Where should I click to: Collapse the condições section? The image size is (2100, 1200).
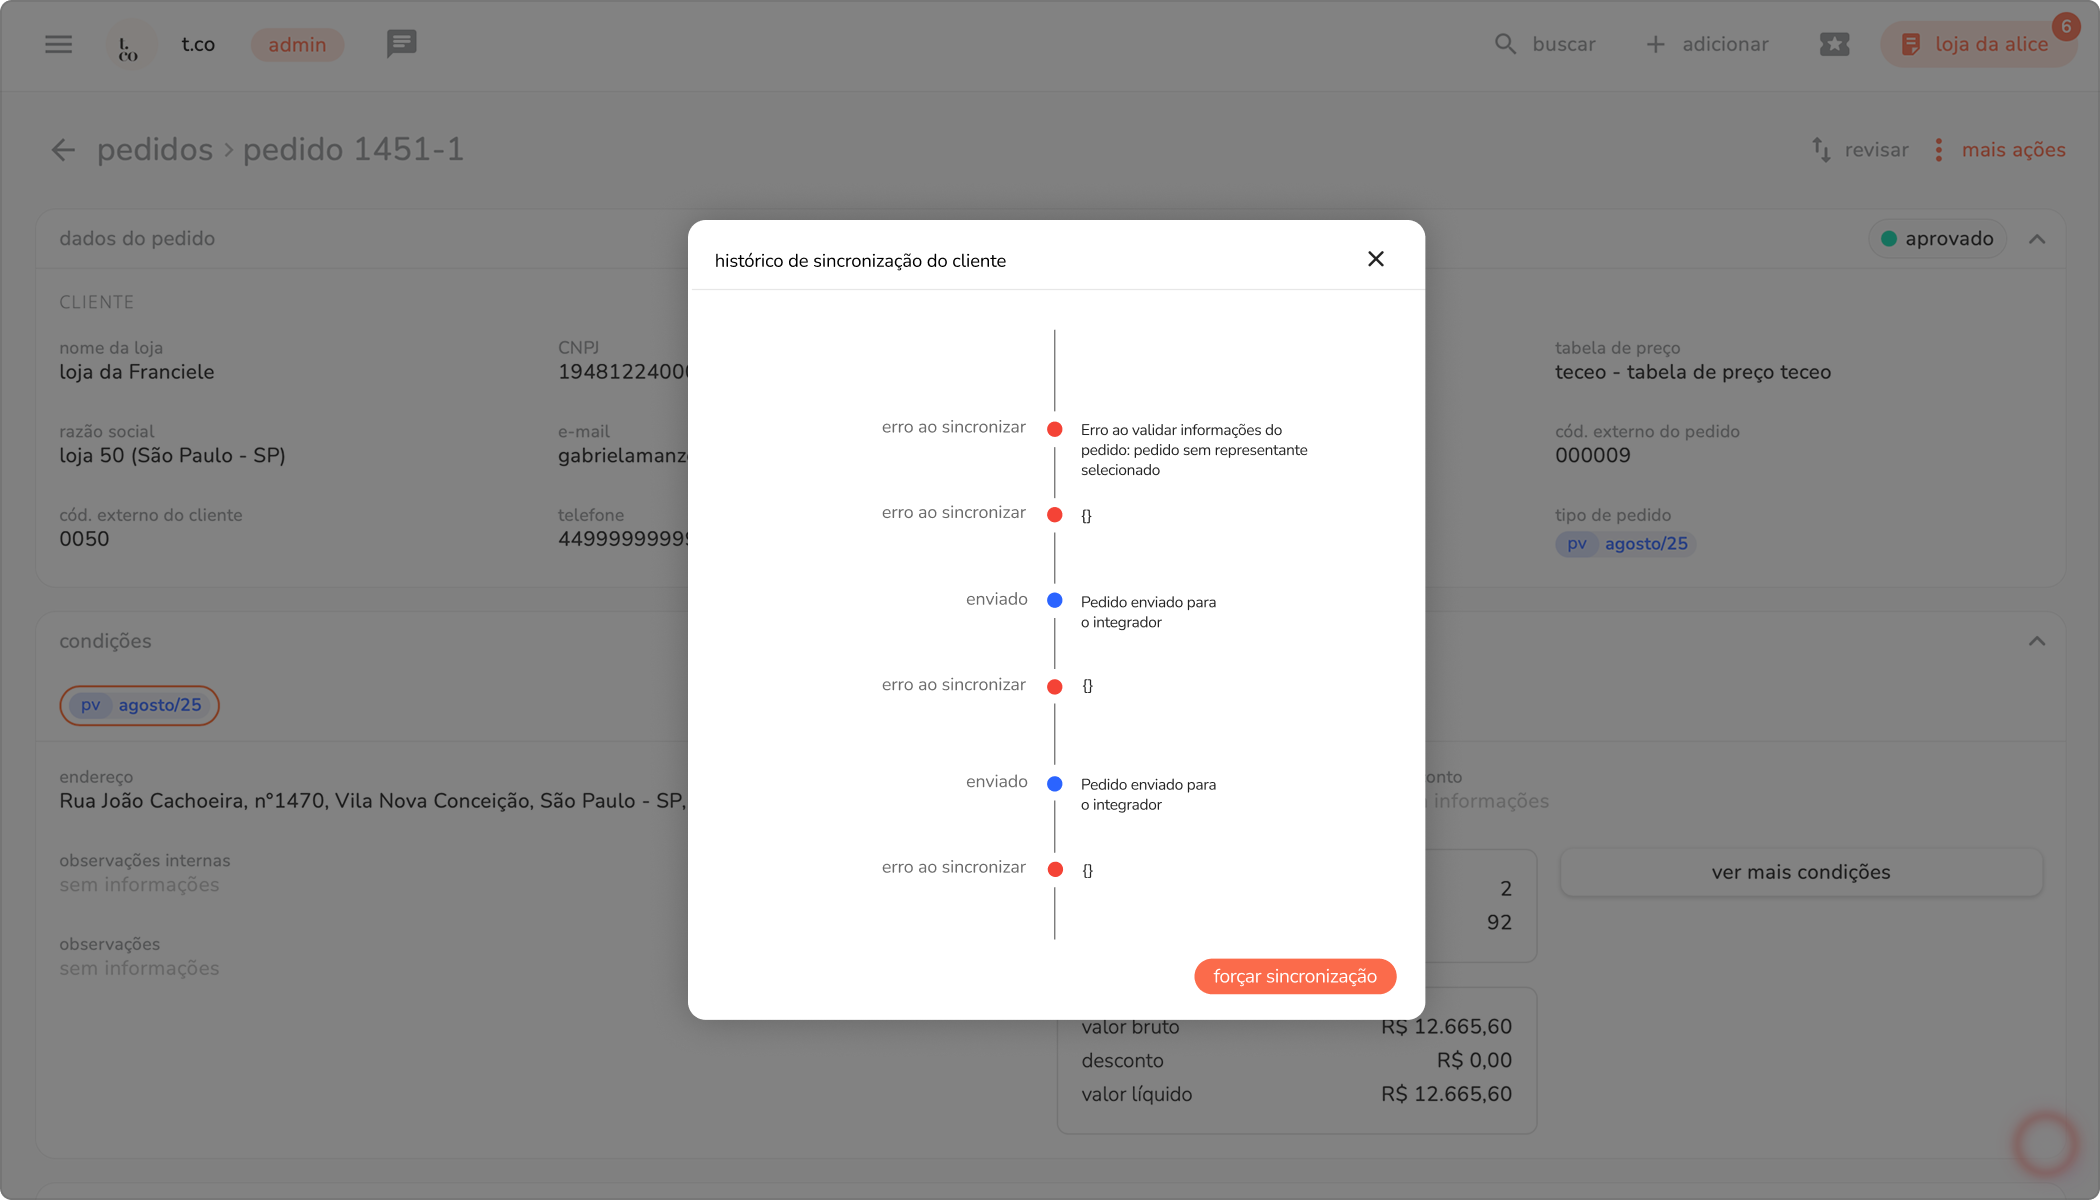tap(2036, 641)
